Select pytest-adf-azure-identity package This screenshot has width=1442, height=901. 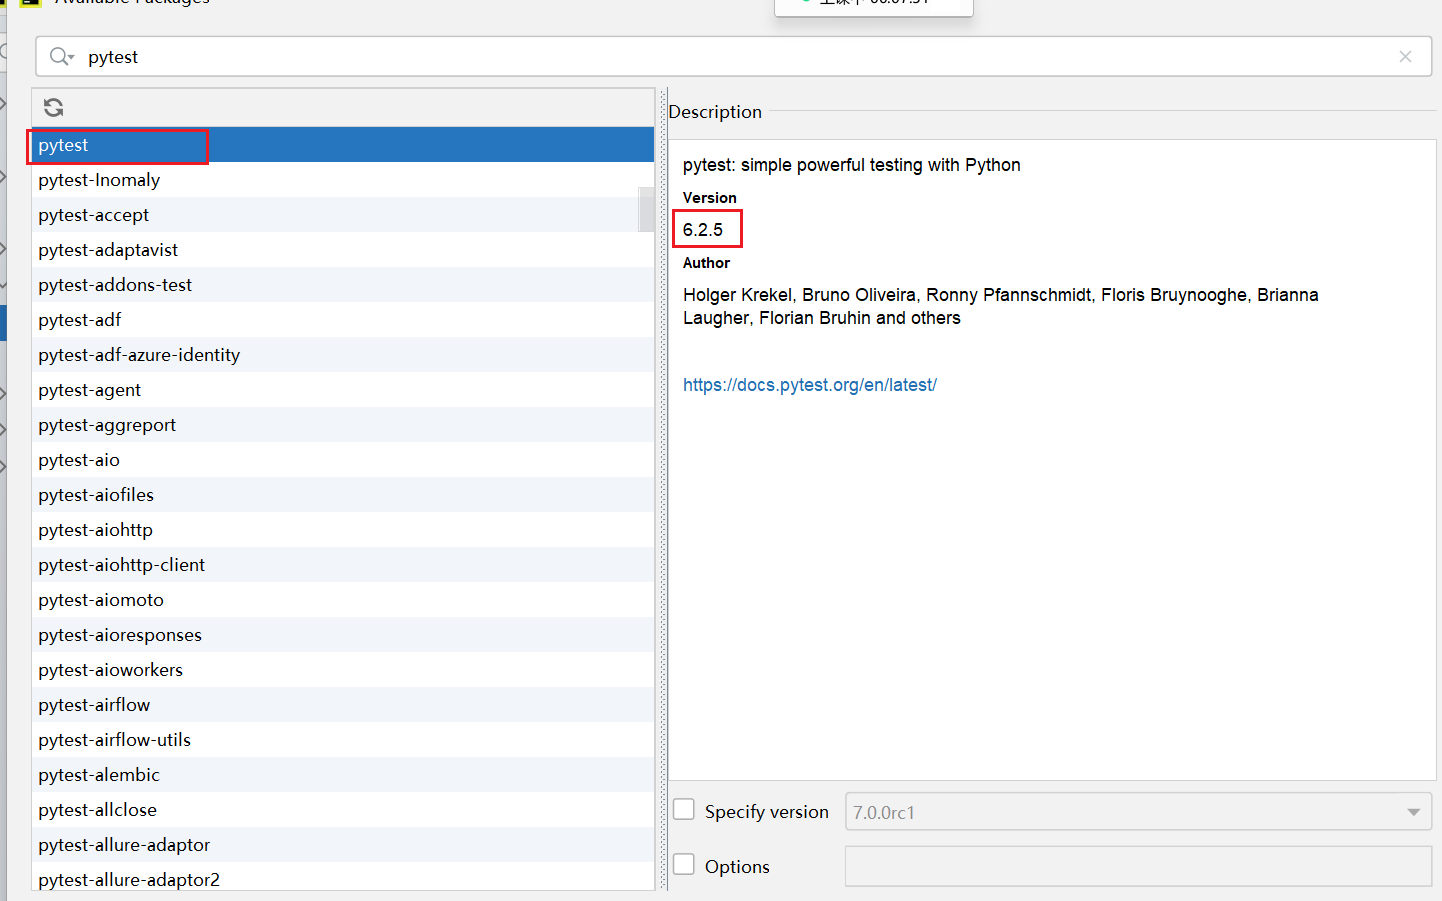coord(343,355)
